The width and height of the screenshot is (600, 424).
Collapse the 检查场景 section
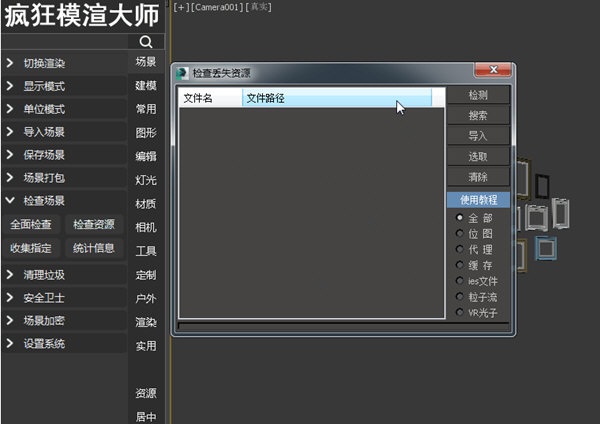pyautogui.click(x=64, y=201)
